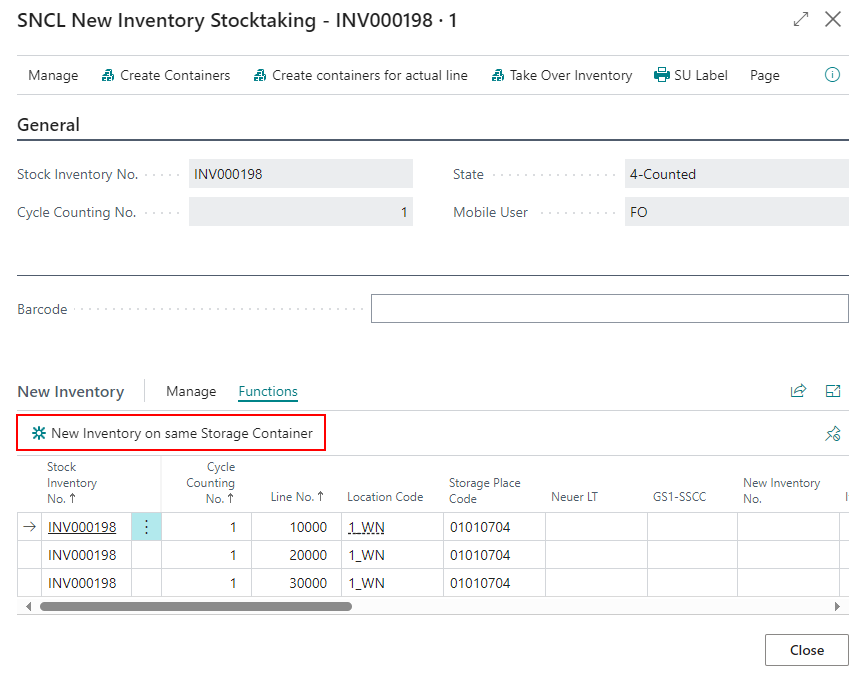Viewport: 864px width, 681px height.
Task: Print the SU Label
Action: (691, 75)
